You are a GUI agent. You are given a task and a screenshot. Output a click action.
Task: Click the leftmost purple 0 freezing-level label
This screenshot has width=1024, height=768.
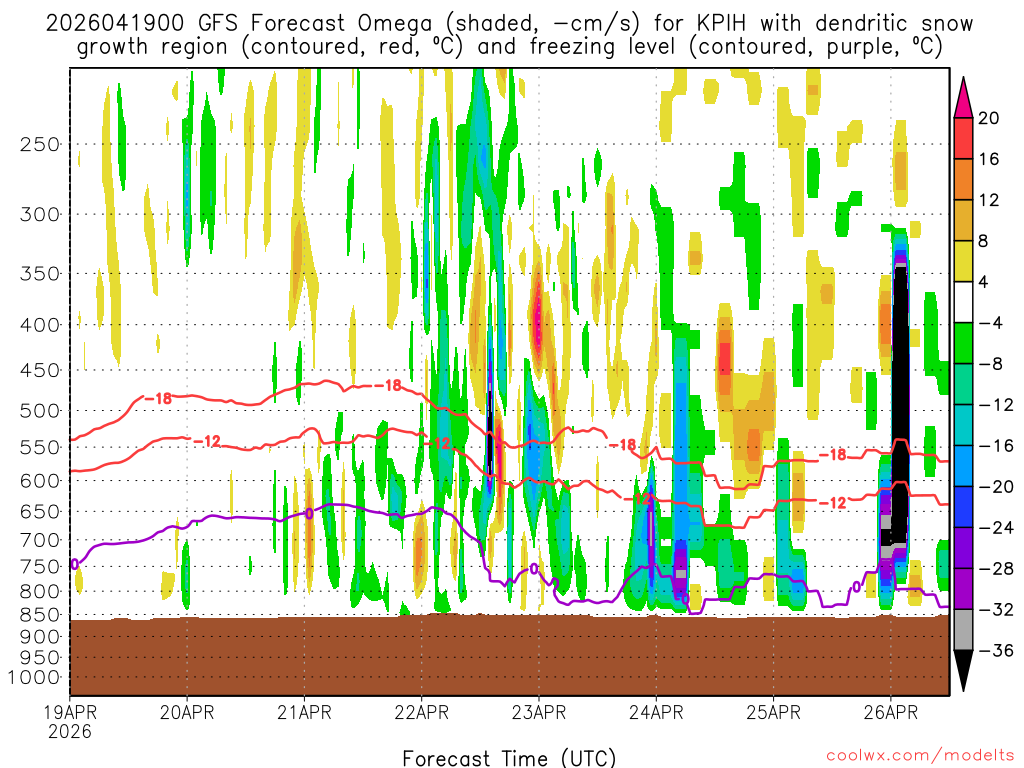[x=74, y=564]
